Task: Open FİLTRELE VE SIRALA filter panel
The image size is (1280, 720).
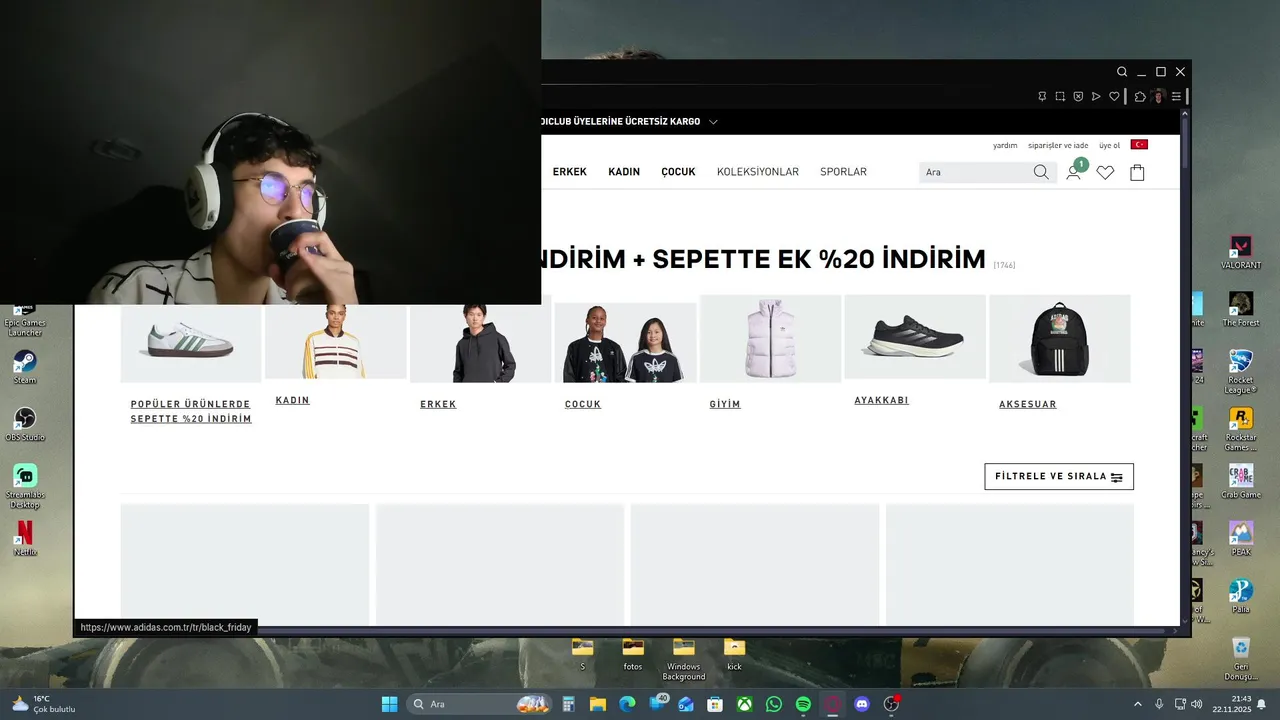Action: click(x=1059, y=477)
